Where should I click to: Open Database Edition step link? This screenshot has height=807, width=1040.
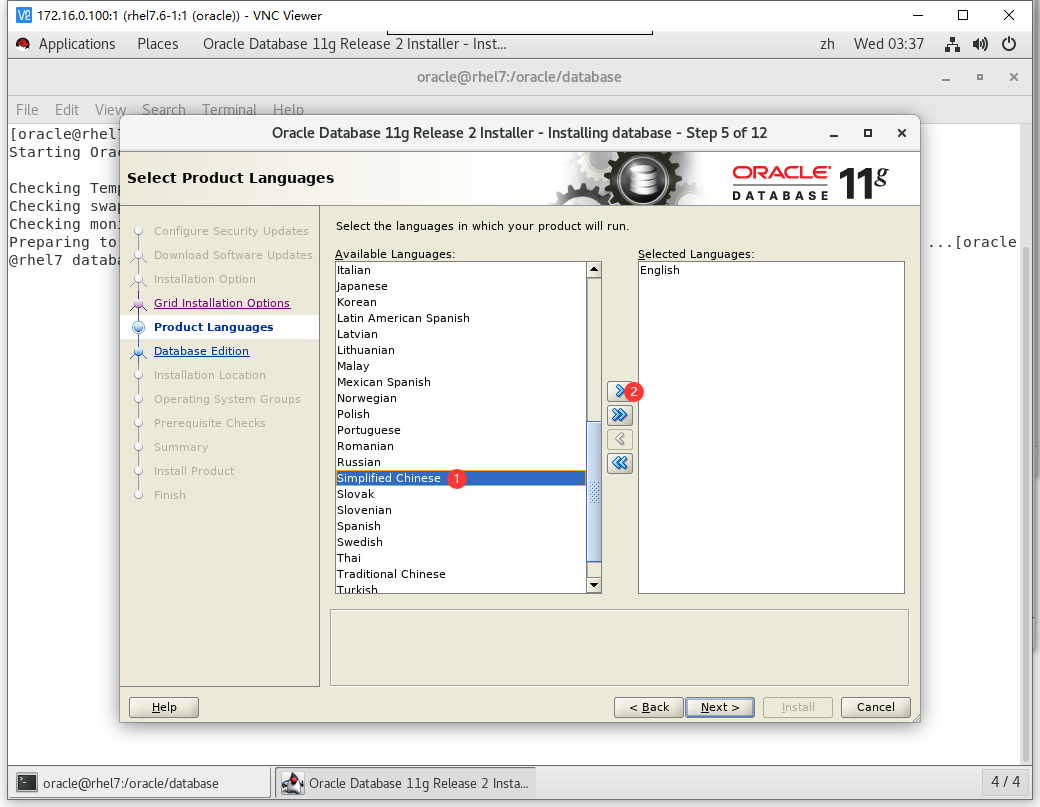[x=202, y=351]
